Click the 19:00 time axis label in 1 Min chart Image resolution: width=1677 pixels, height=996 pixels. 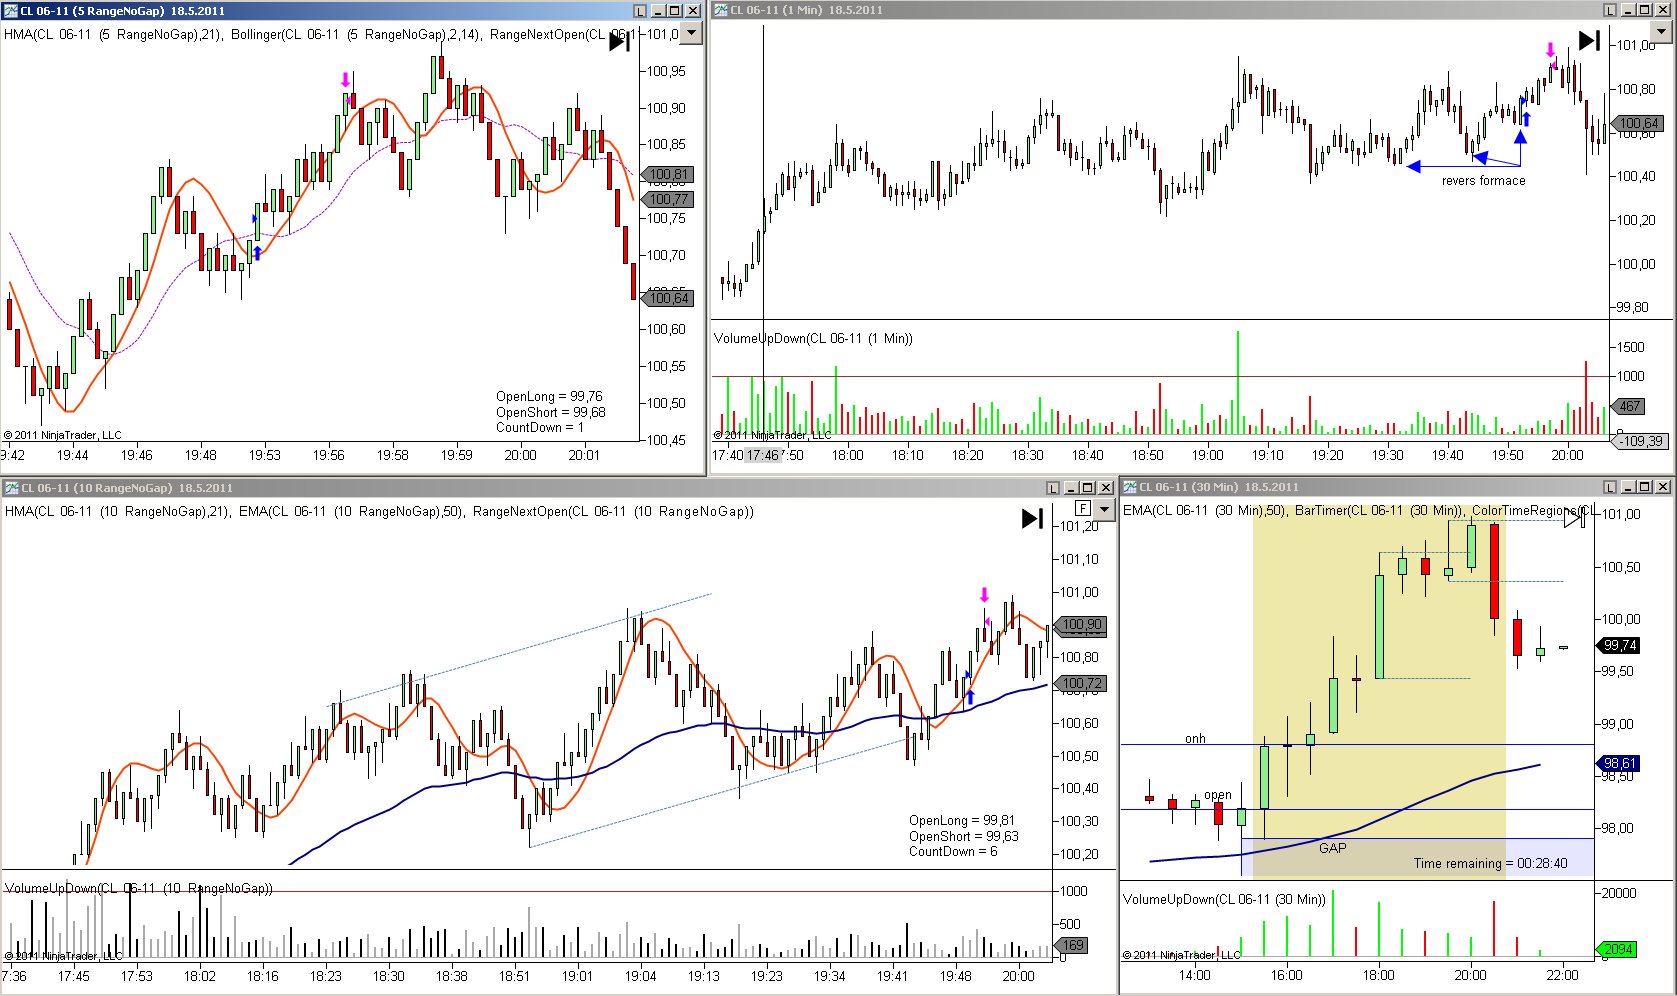pos(1207,455)
